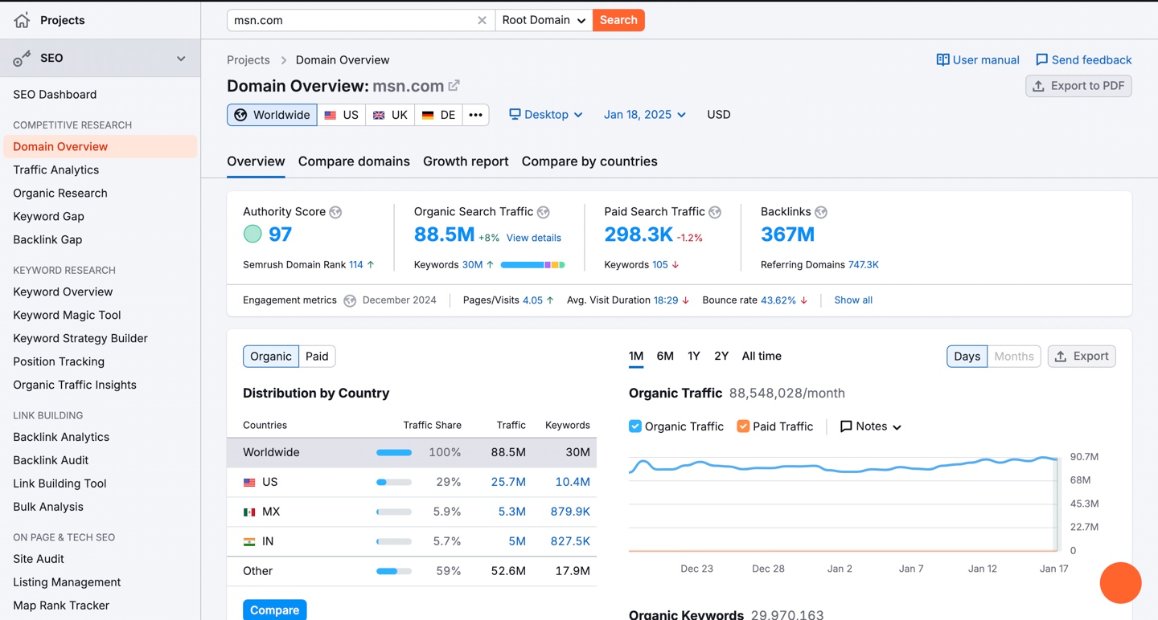The image size is (1158, 620).
Task: Open msn.com external link icon
Action: coord(453,86)
